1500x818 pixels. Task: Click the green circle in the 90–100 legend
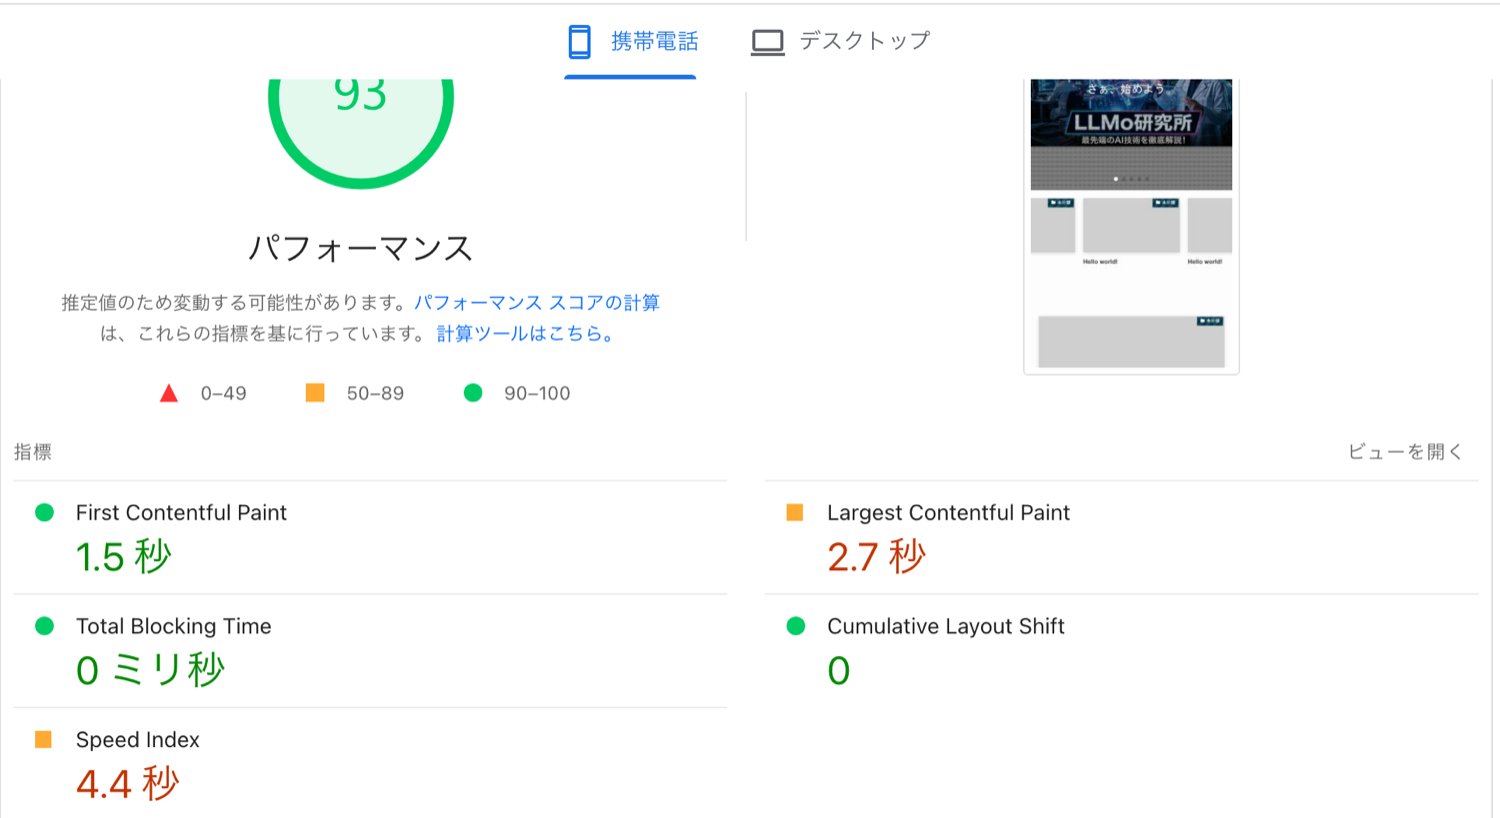[472, 392]
